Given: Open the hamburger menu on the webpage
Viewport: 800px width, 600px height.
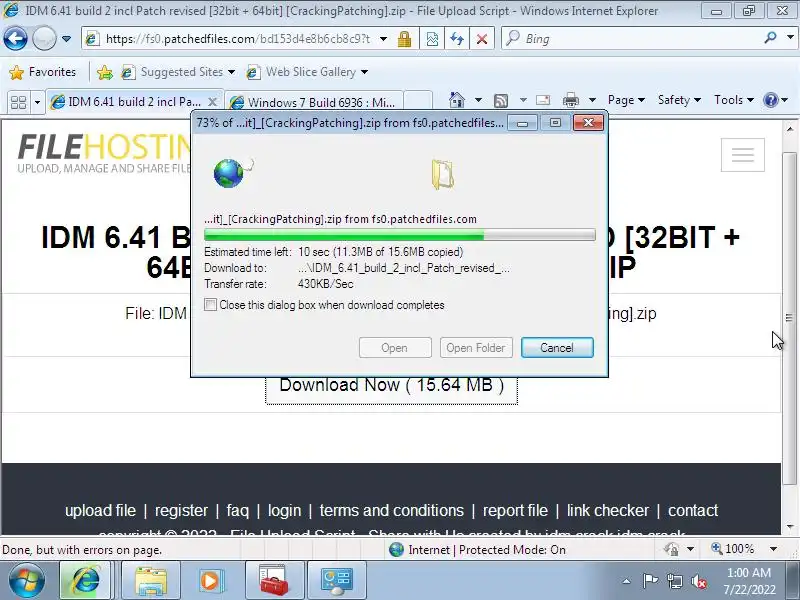Looking at the screenshot, I should pyautogui.click(x=742, y=155).
